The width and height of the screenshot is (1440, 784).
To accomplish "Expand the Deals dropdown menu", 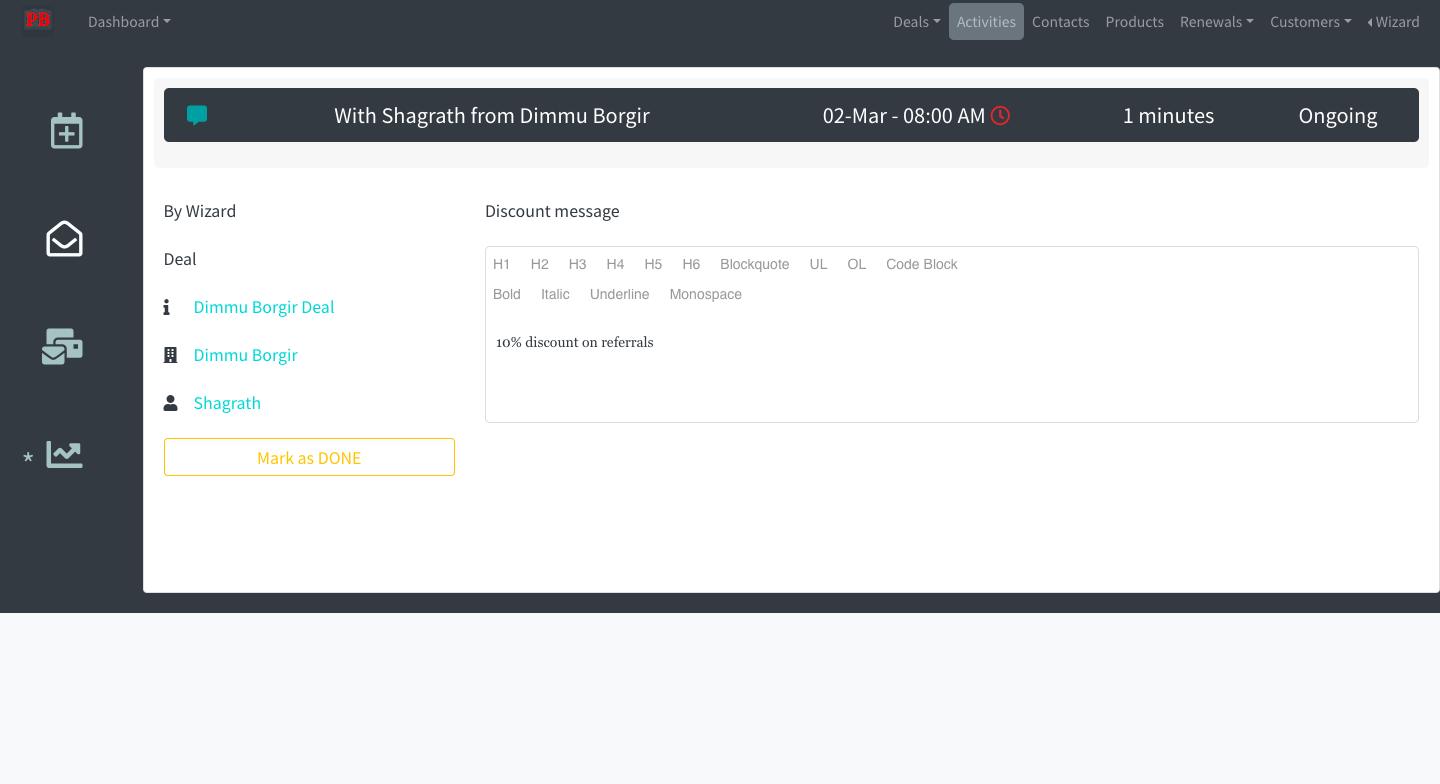I will point(917,22).
